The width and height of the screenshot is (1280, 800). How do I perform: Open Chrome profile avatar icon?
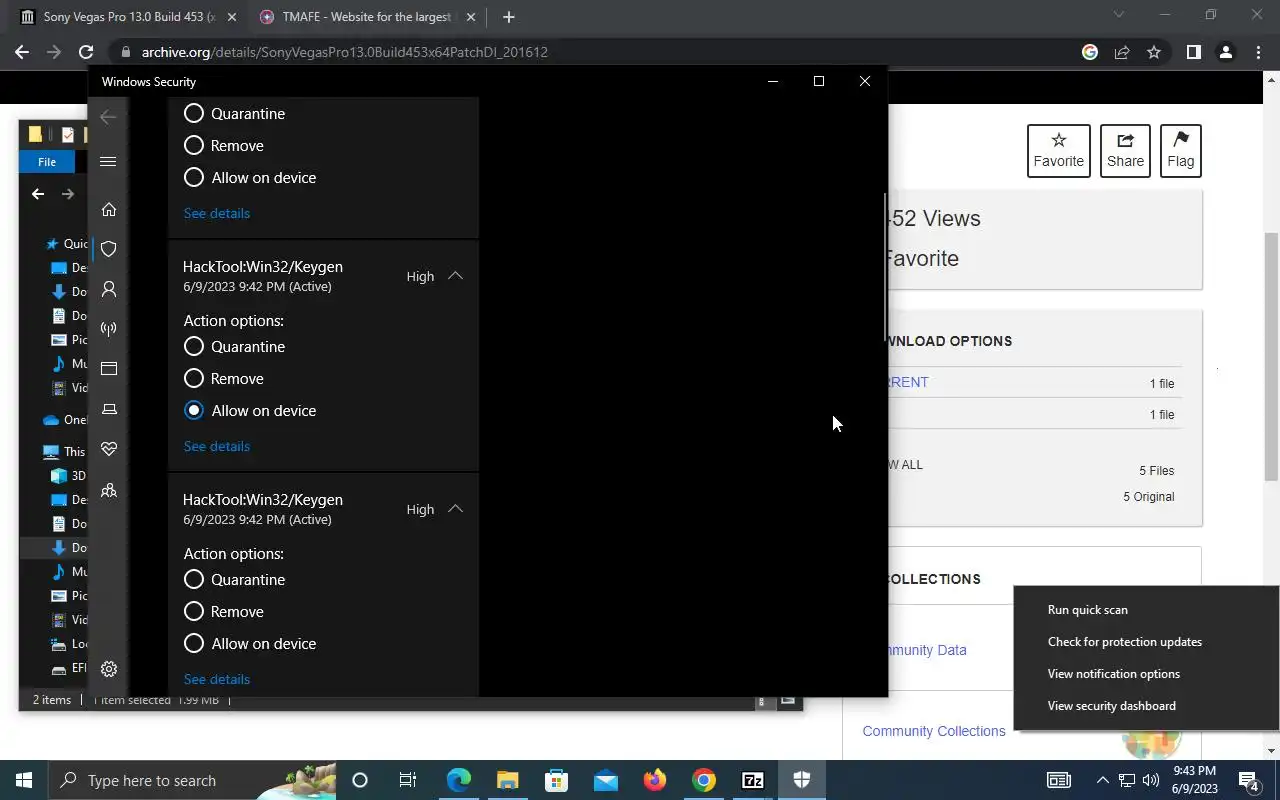[1226, 52]
